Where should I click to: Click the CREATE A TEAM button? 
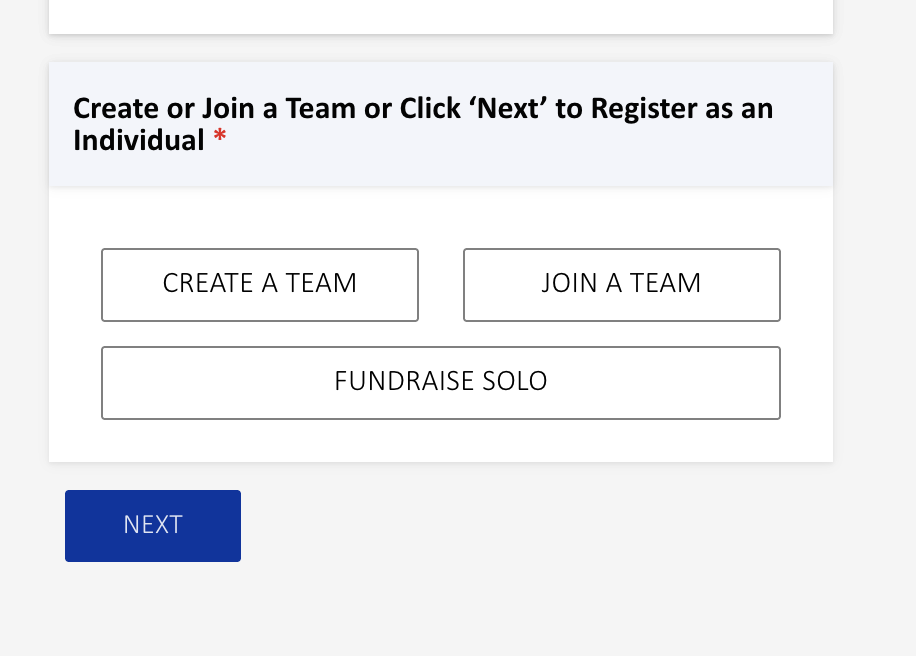pyautogui.click(x=260, y=285)
